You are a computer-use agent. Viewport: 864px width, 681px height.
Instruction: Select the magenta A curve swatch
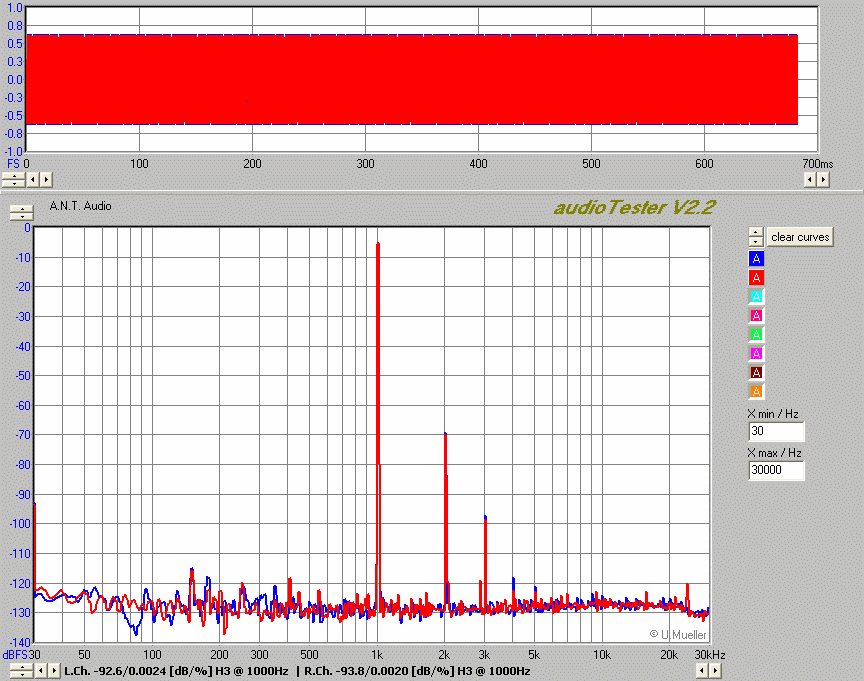click(x=756, y=353)
